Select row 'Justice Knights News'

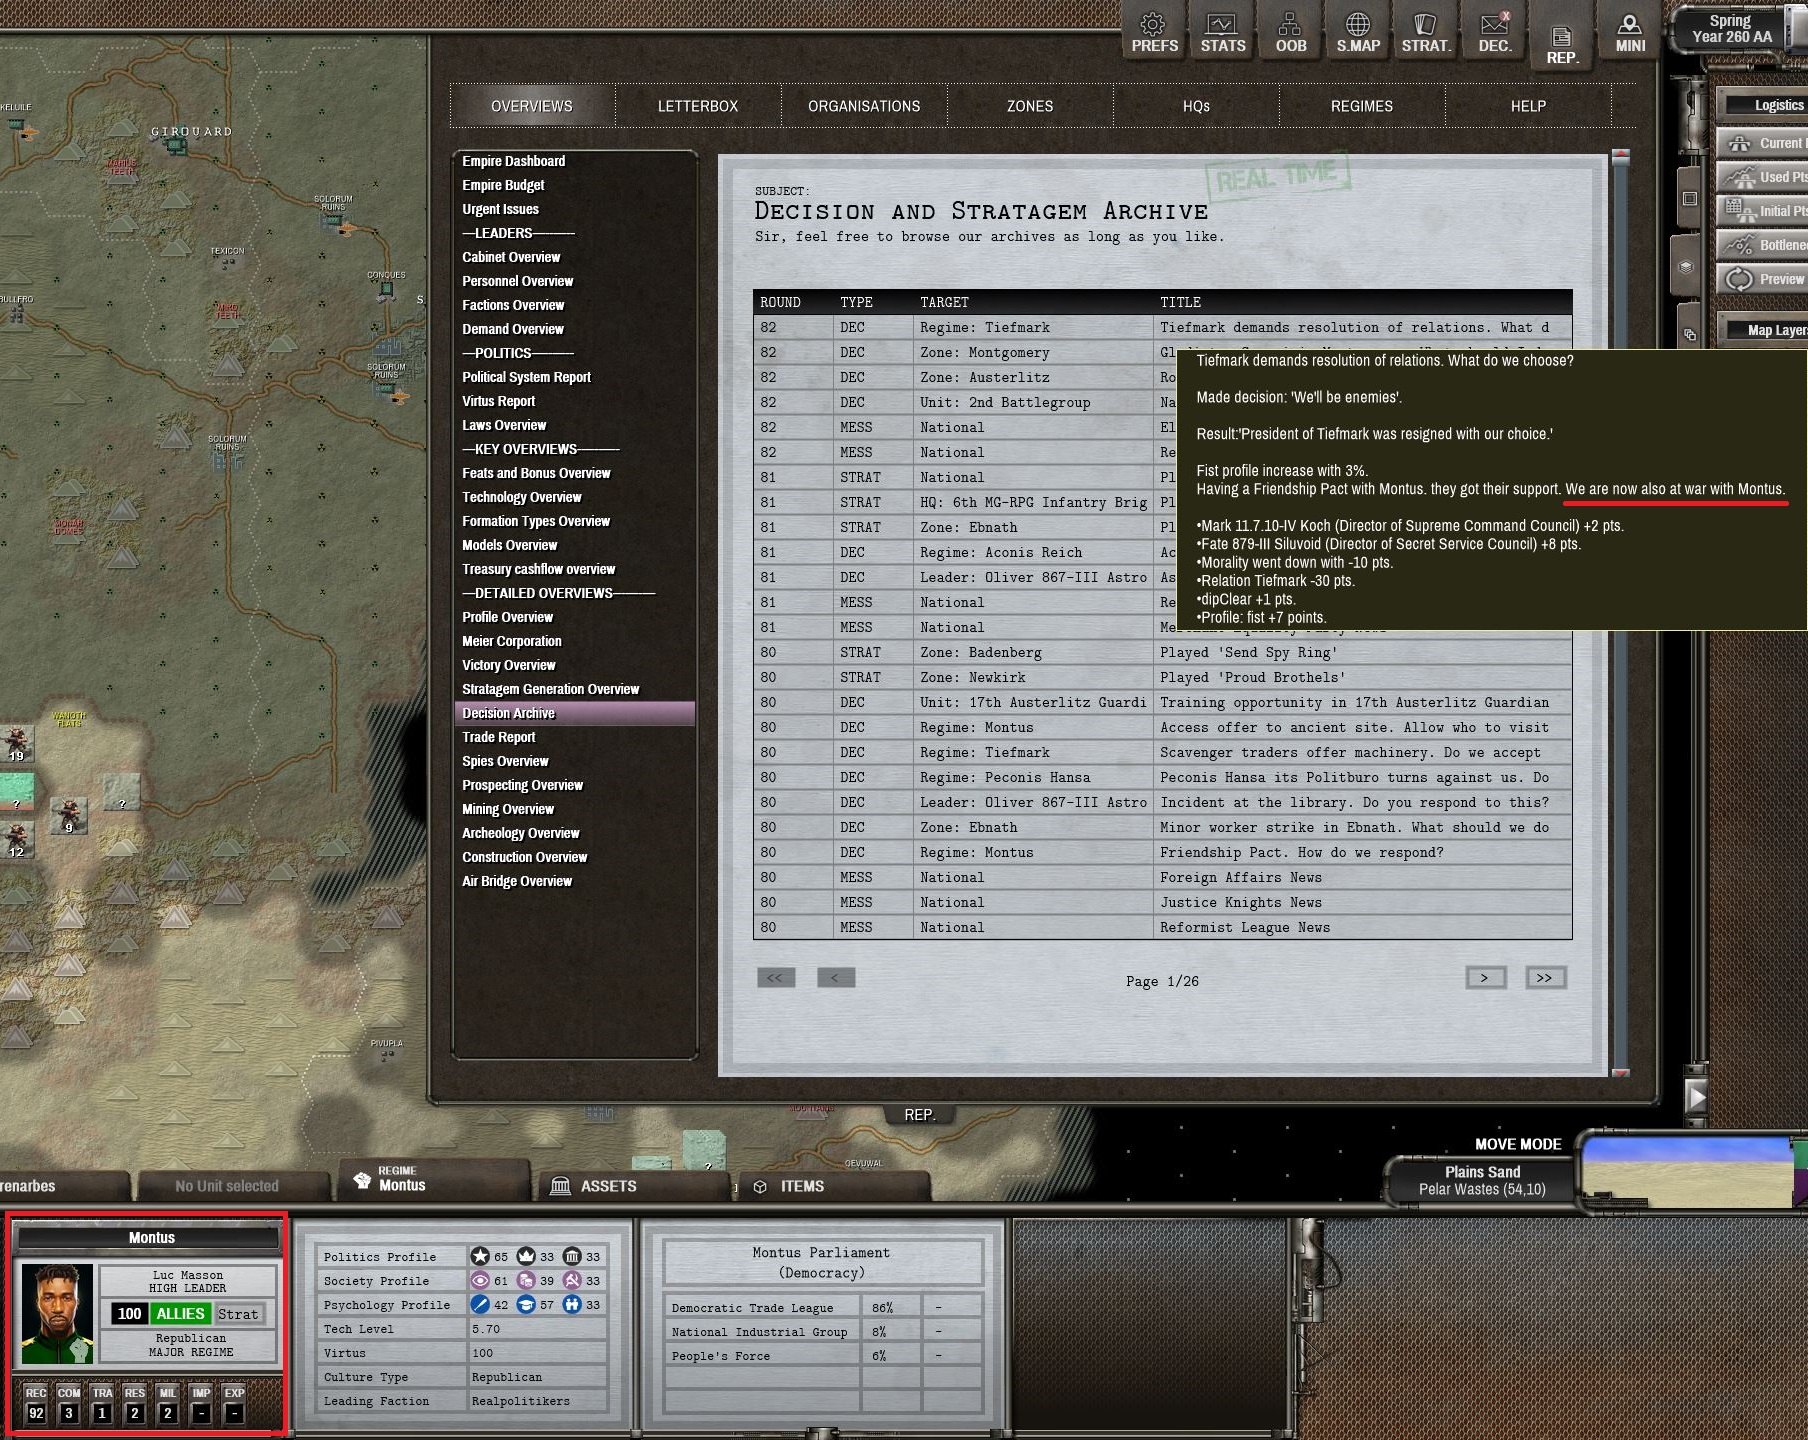[1162, 902]
